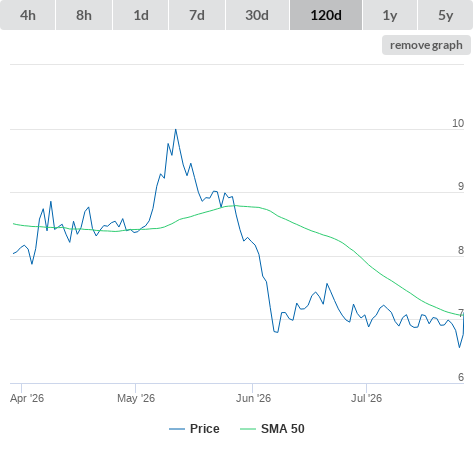This screenshot has width=474, height=455.
Task: Open the 7d chart range
Action: [197, 15]
